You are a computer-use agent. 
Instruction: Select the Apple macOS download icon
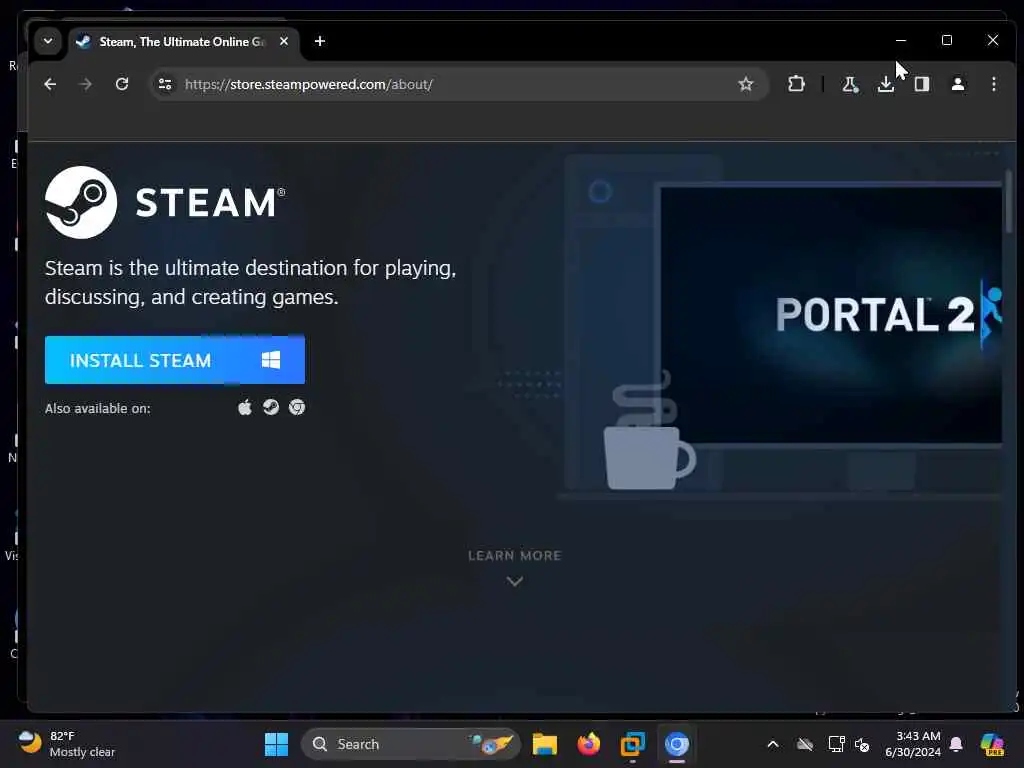tap(245, 408)
